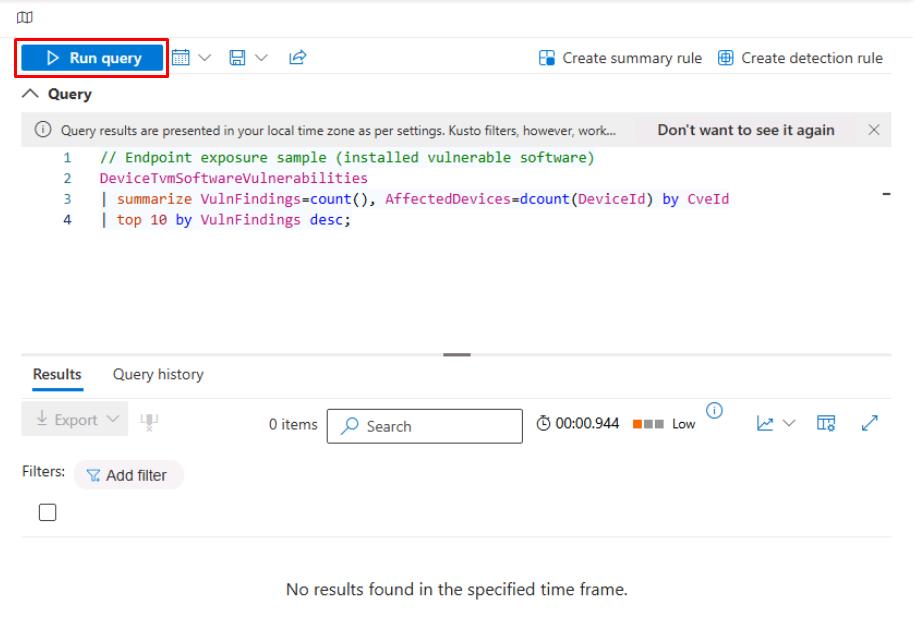
Task: Click the share link icon
Action: [297, 58]
